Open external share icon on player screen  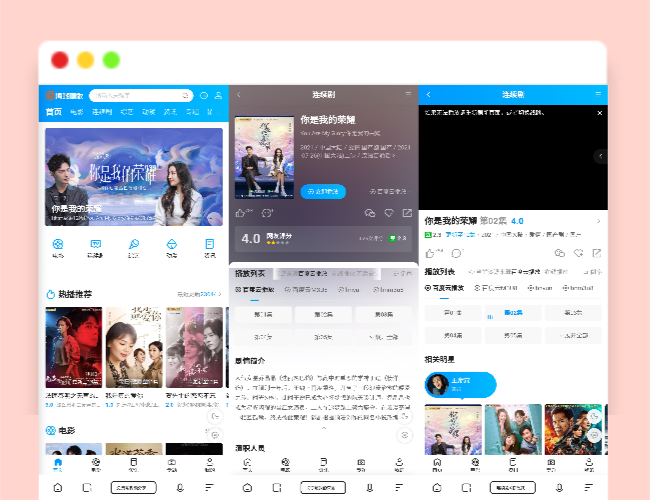pos(597,253)
